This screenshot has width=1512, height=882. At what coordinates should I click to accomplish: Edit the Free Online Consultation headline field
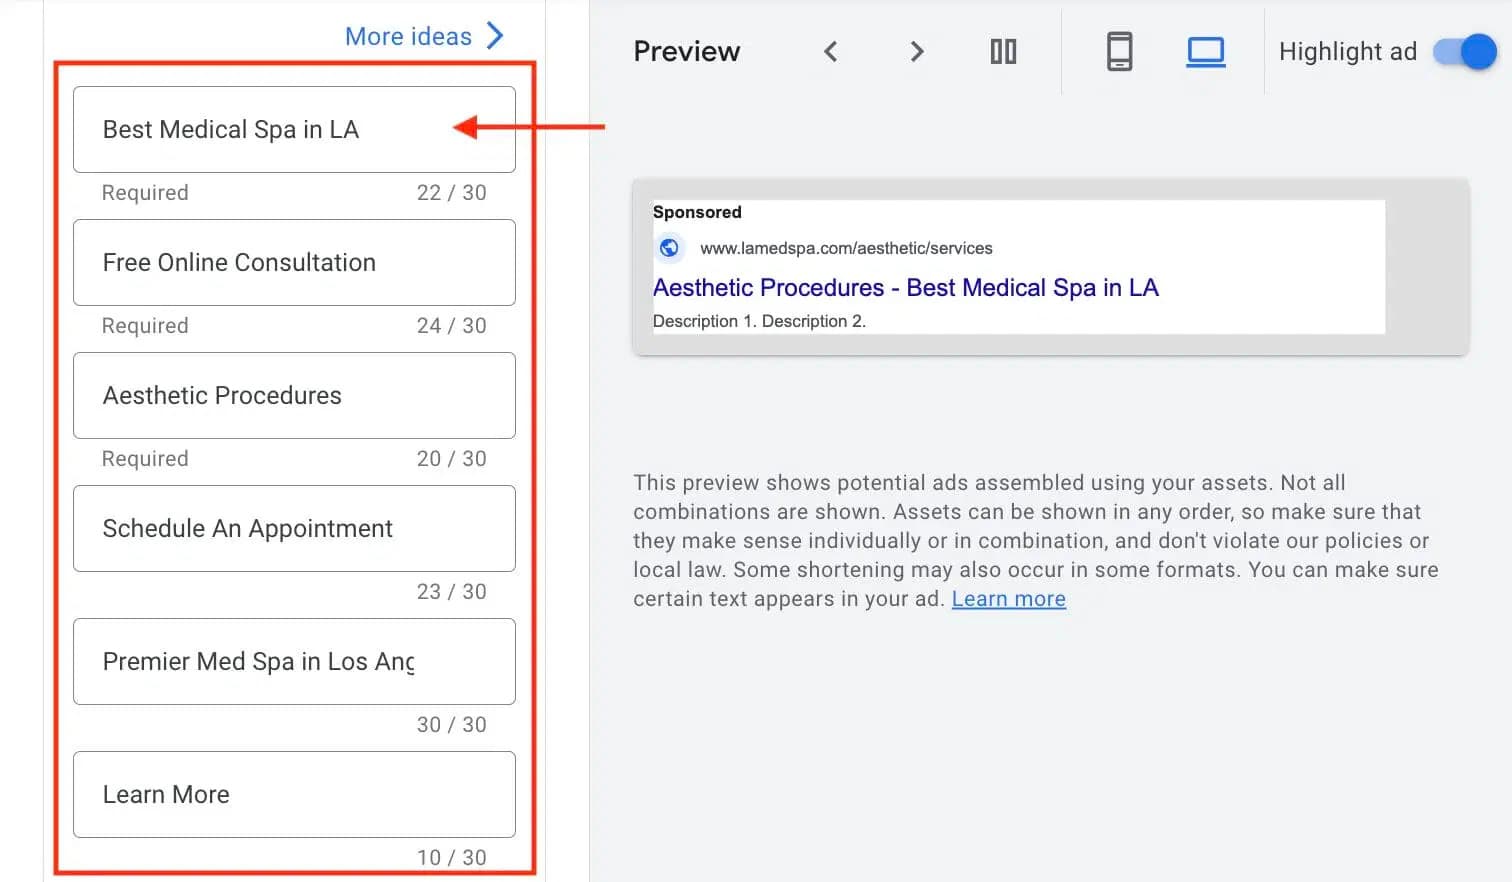tap(294, 263)
